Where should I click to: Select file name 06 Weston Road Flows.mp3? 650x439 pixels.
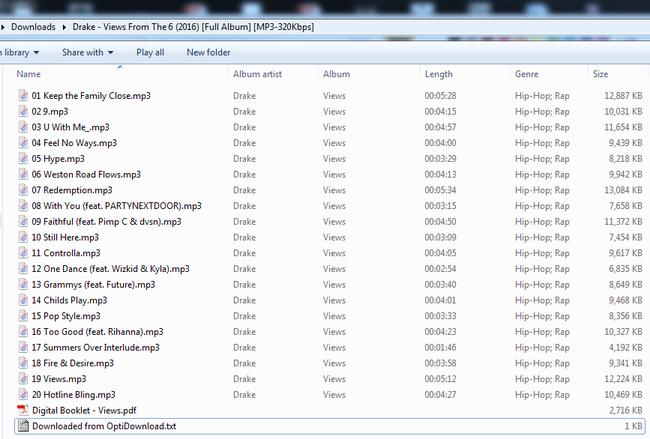point(86,175)
